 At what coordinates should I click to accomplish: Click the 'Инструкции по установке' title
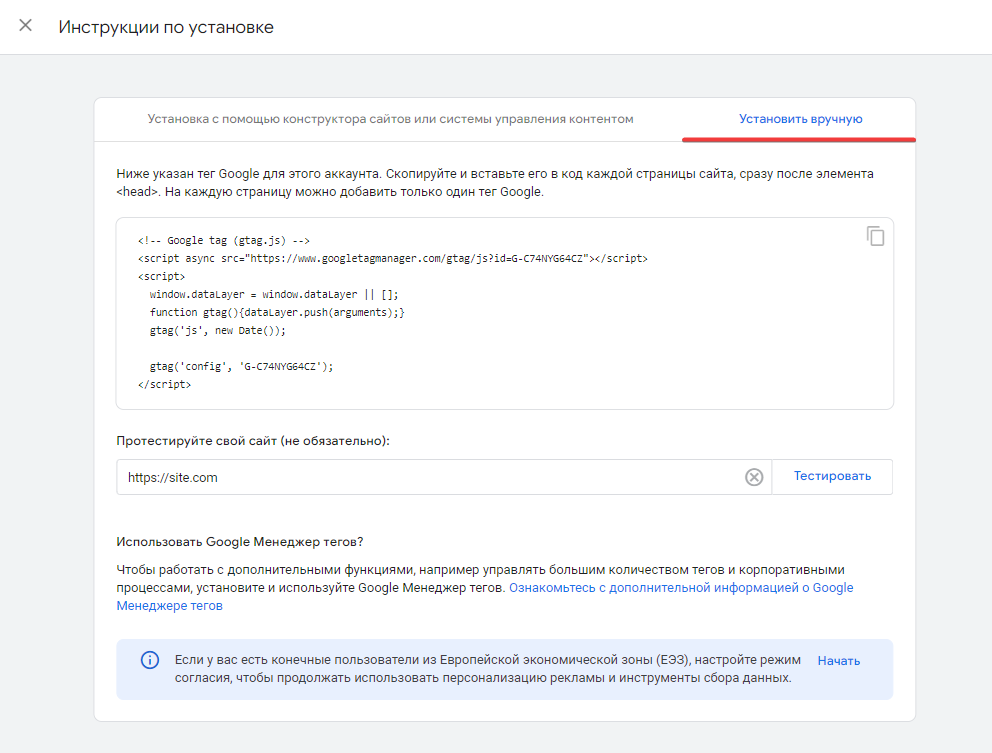tap(166, 27)
